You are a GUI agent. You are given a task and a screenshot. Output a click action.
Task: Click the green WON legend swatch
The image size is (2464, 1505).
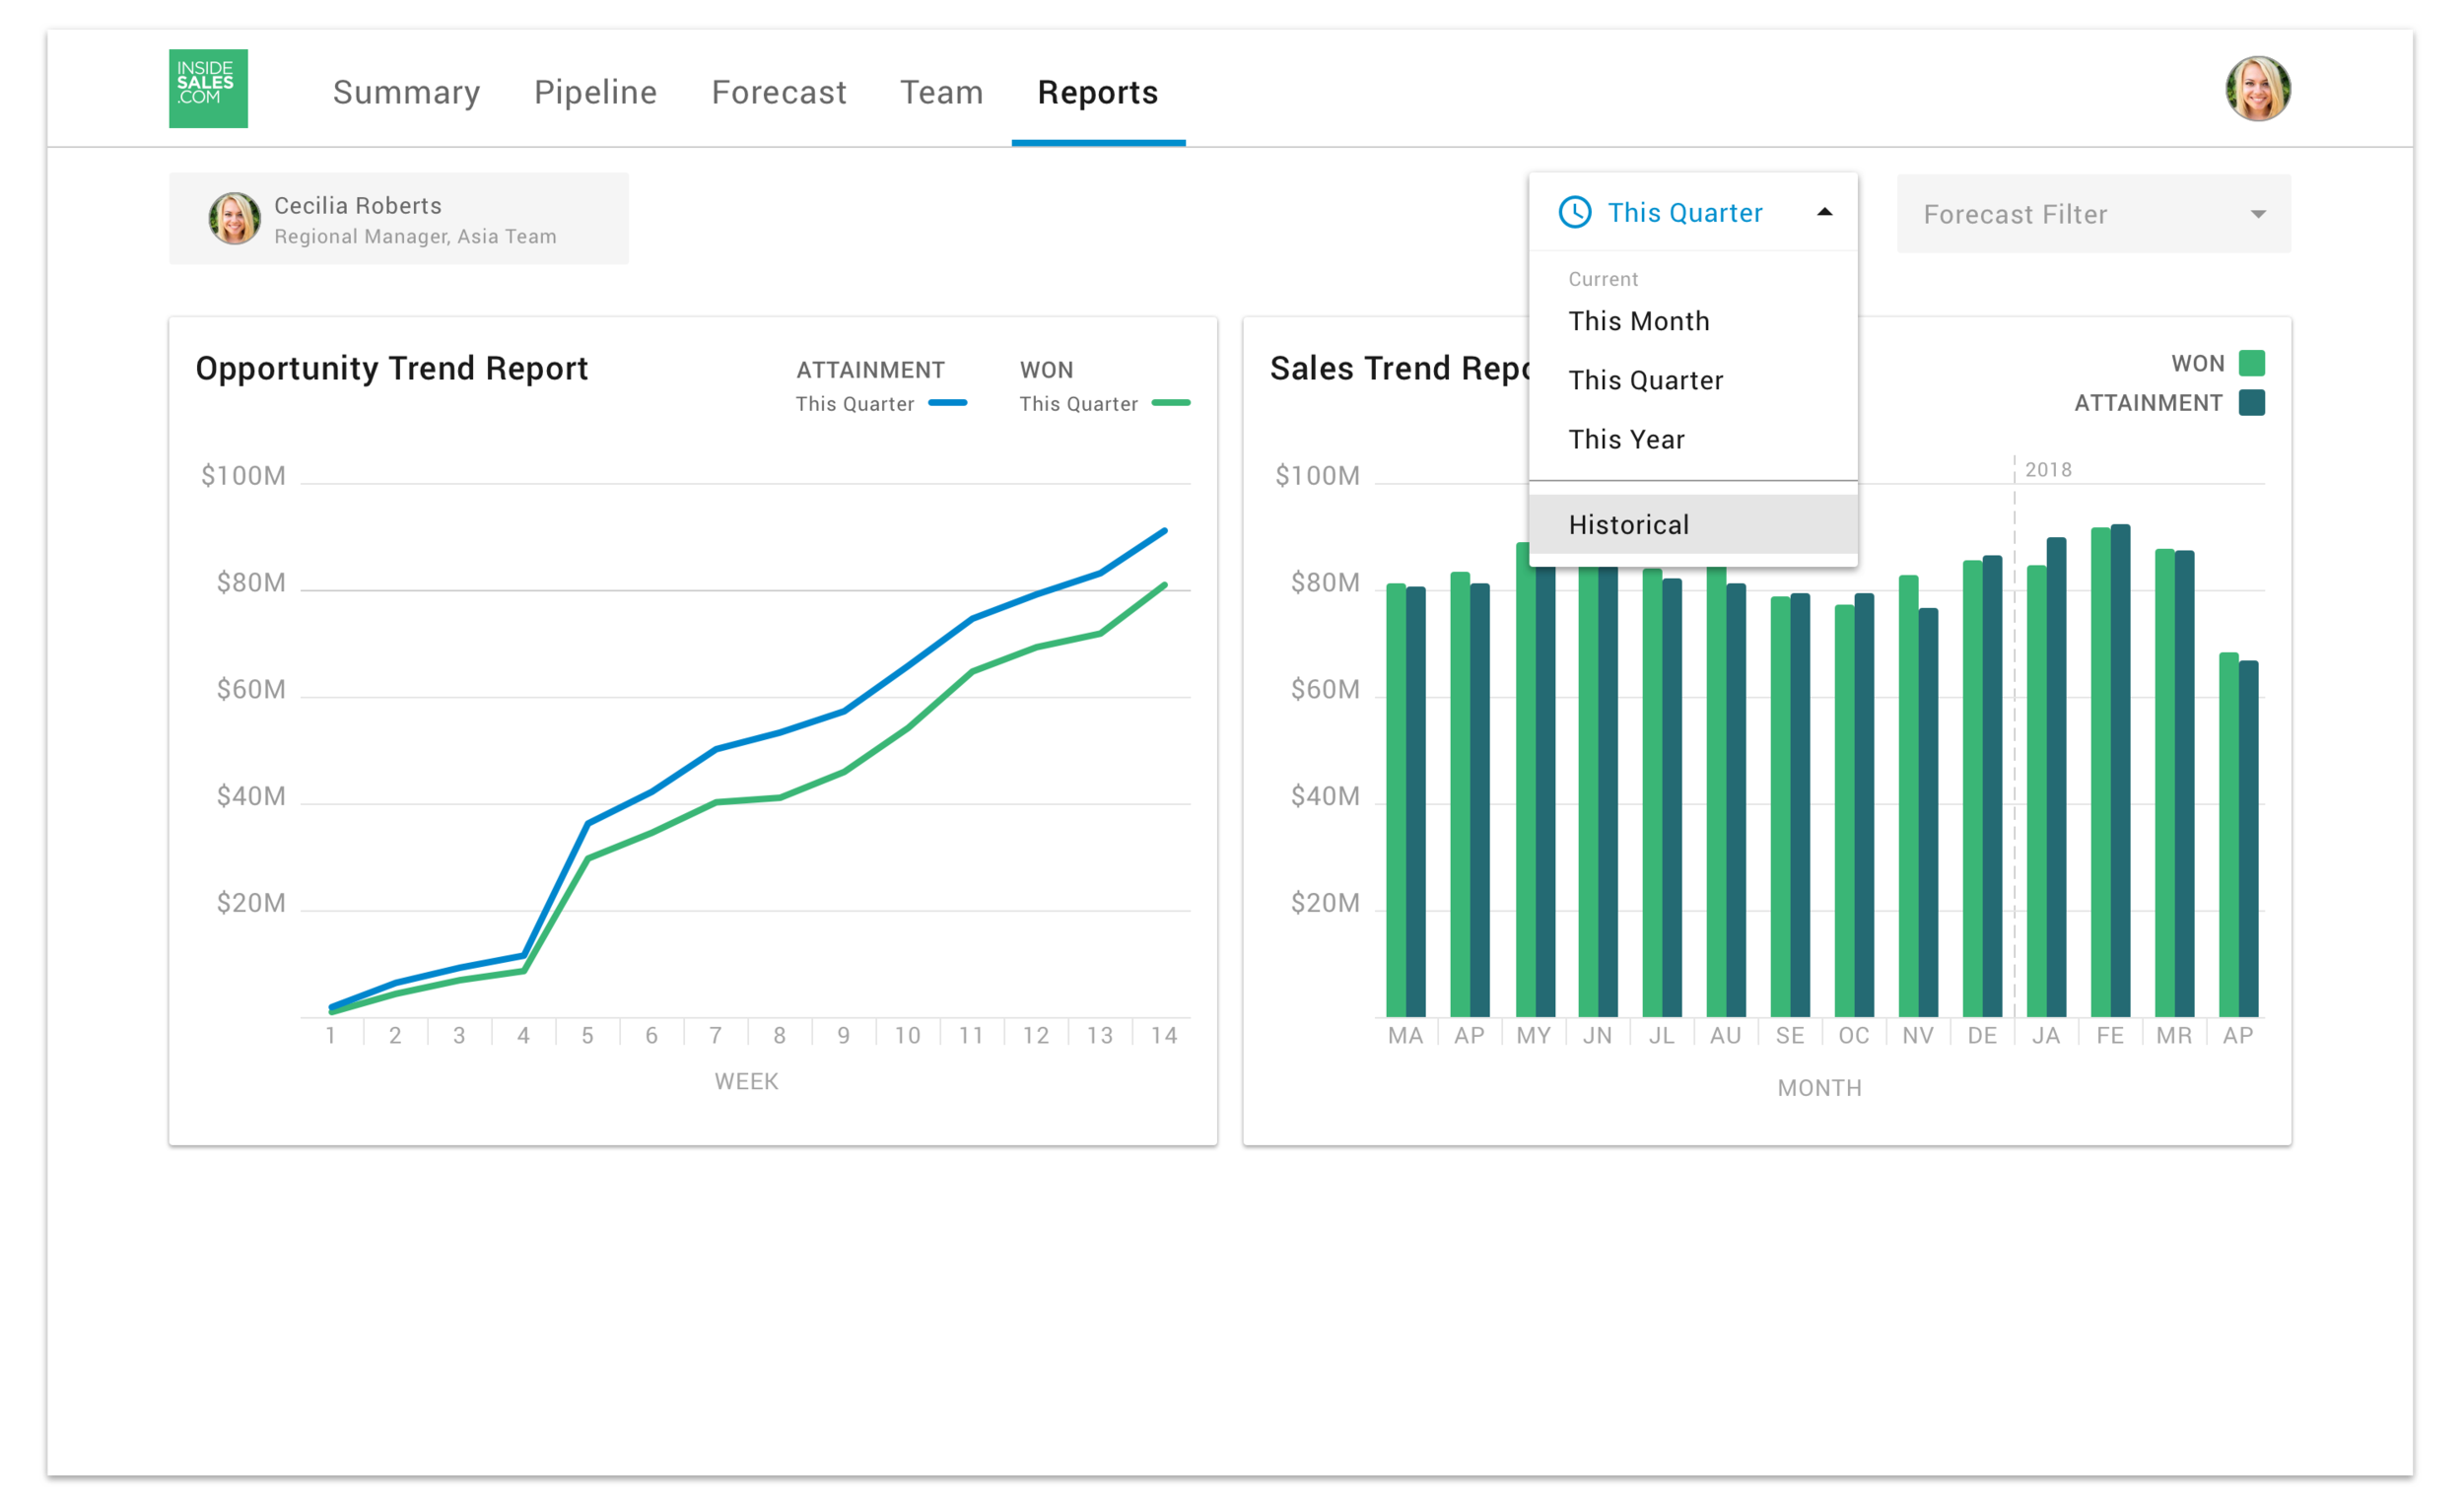click(2251, 363)
